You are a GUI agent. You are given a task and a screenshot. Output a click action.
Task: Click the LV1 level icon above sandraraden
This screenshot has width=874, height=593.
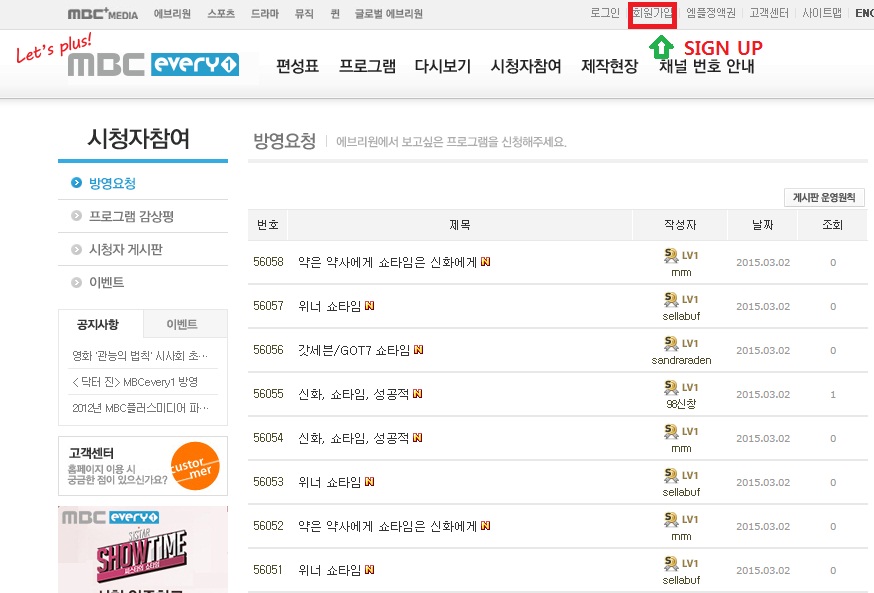coord(681,343)
